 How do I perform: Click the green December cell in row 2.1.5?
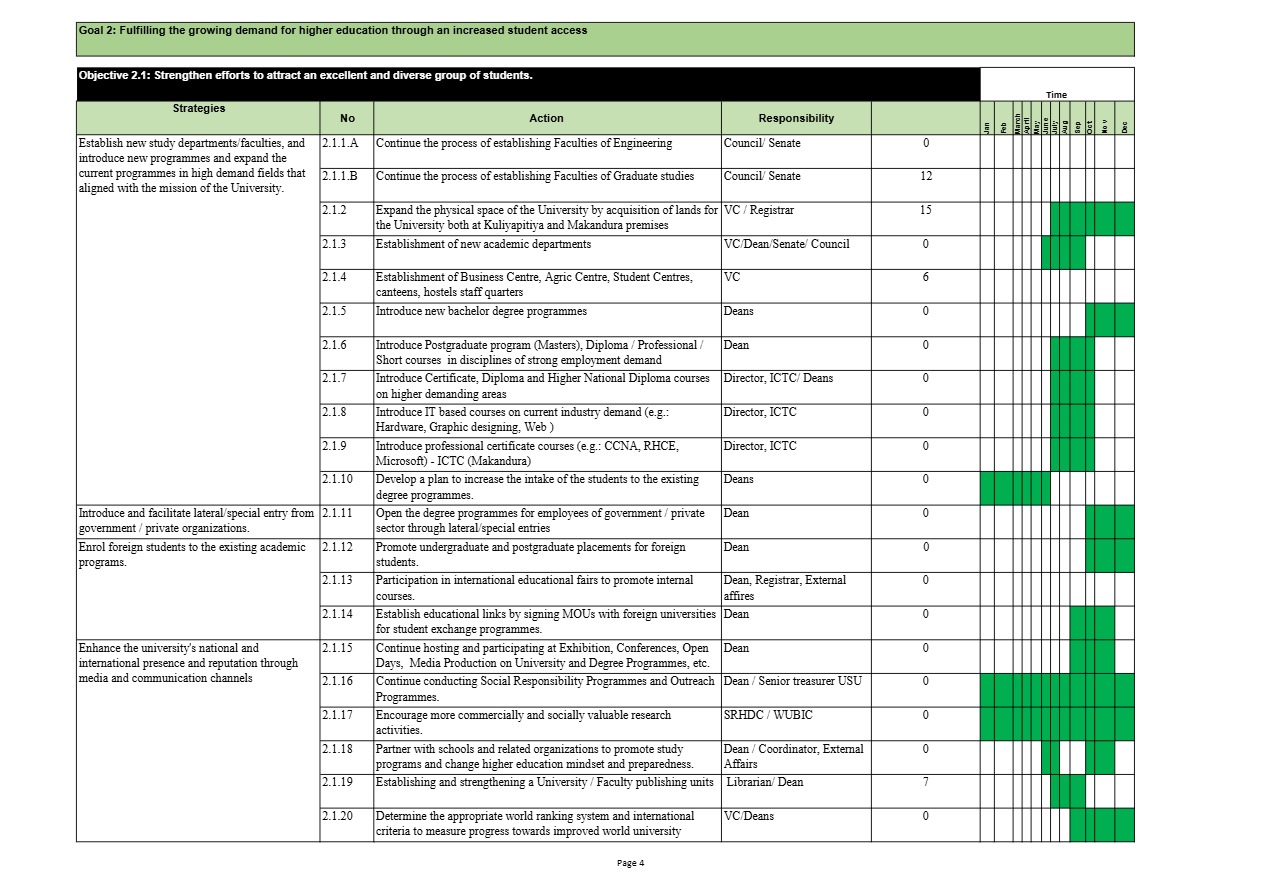[x=1124, y=320]
